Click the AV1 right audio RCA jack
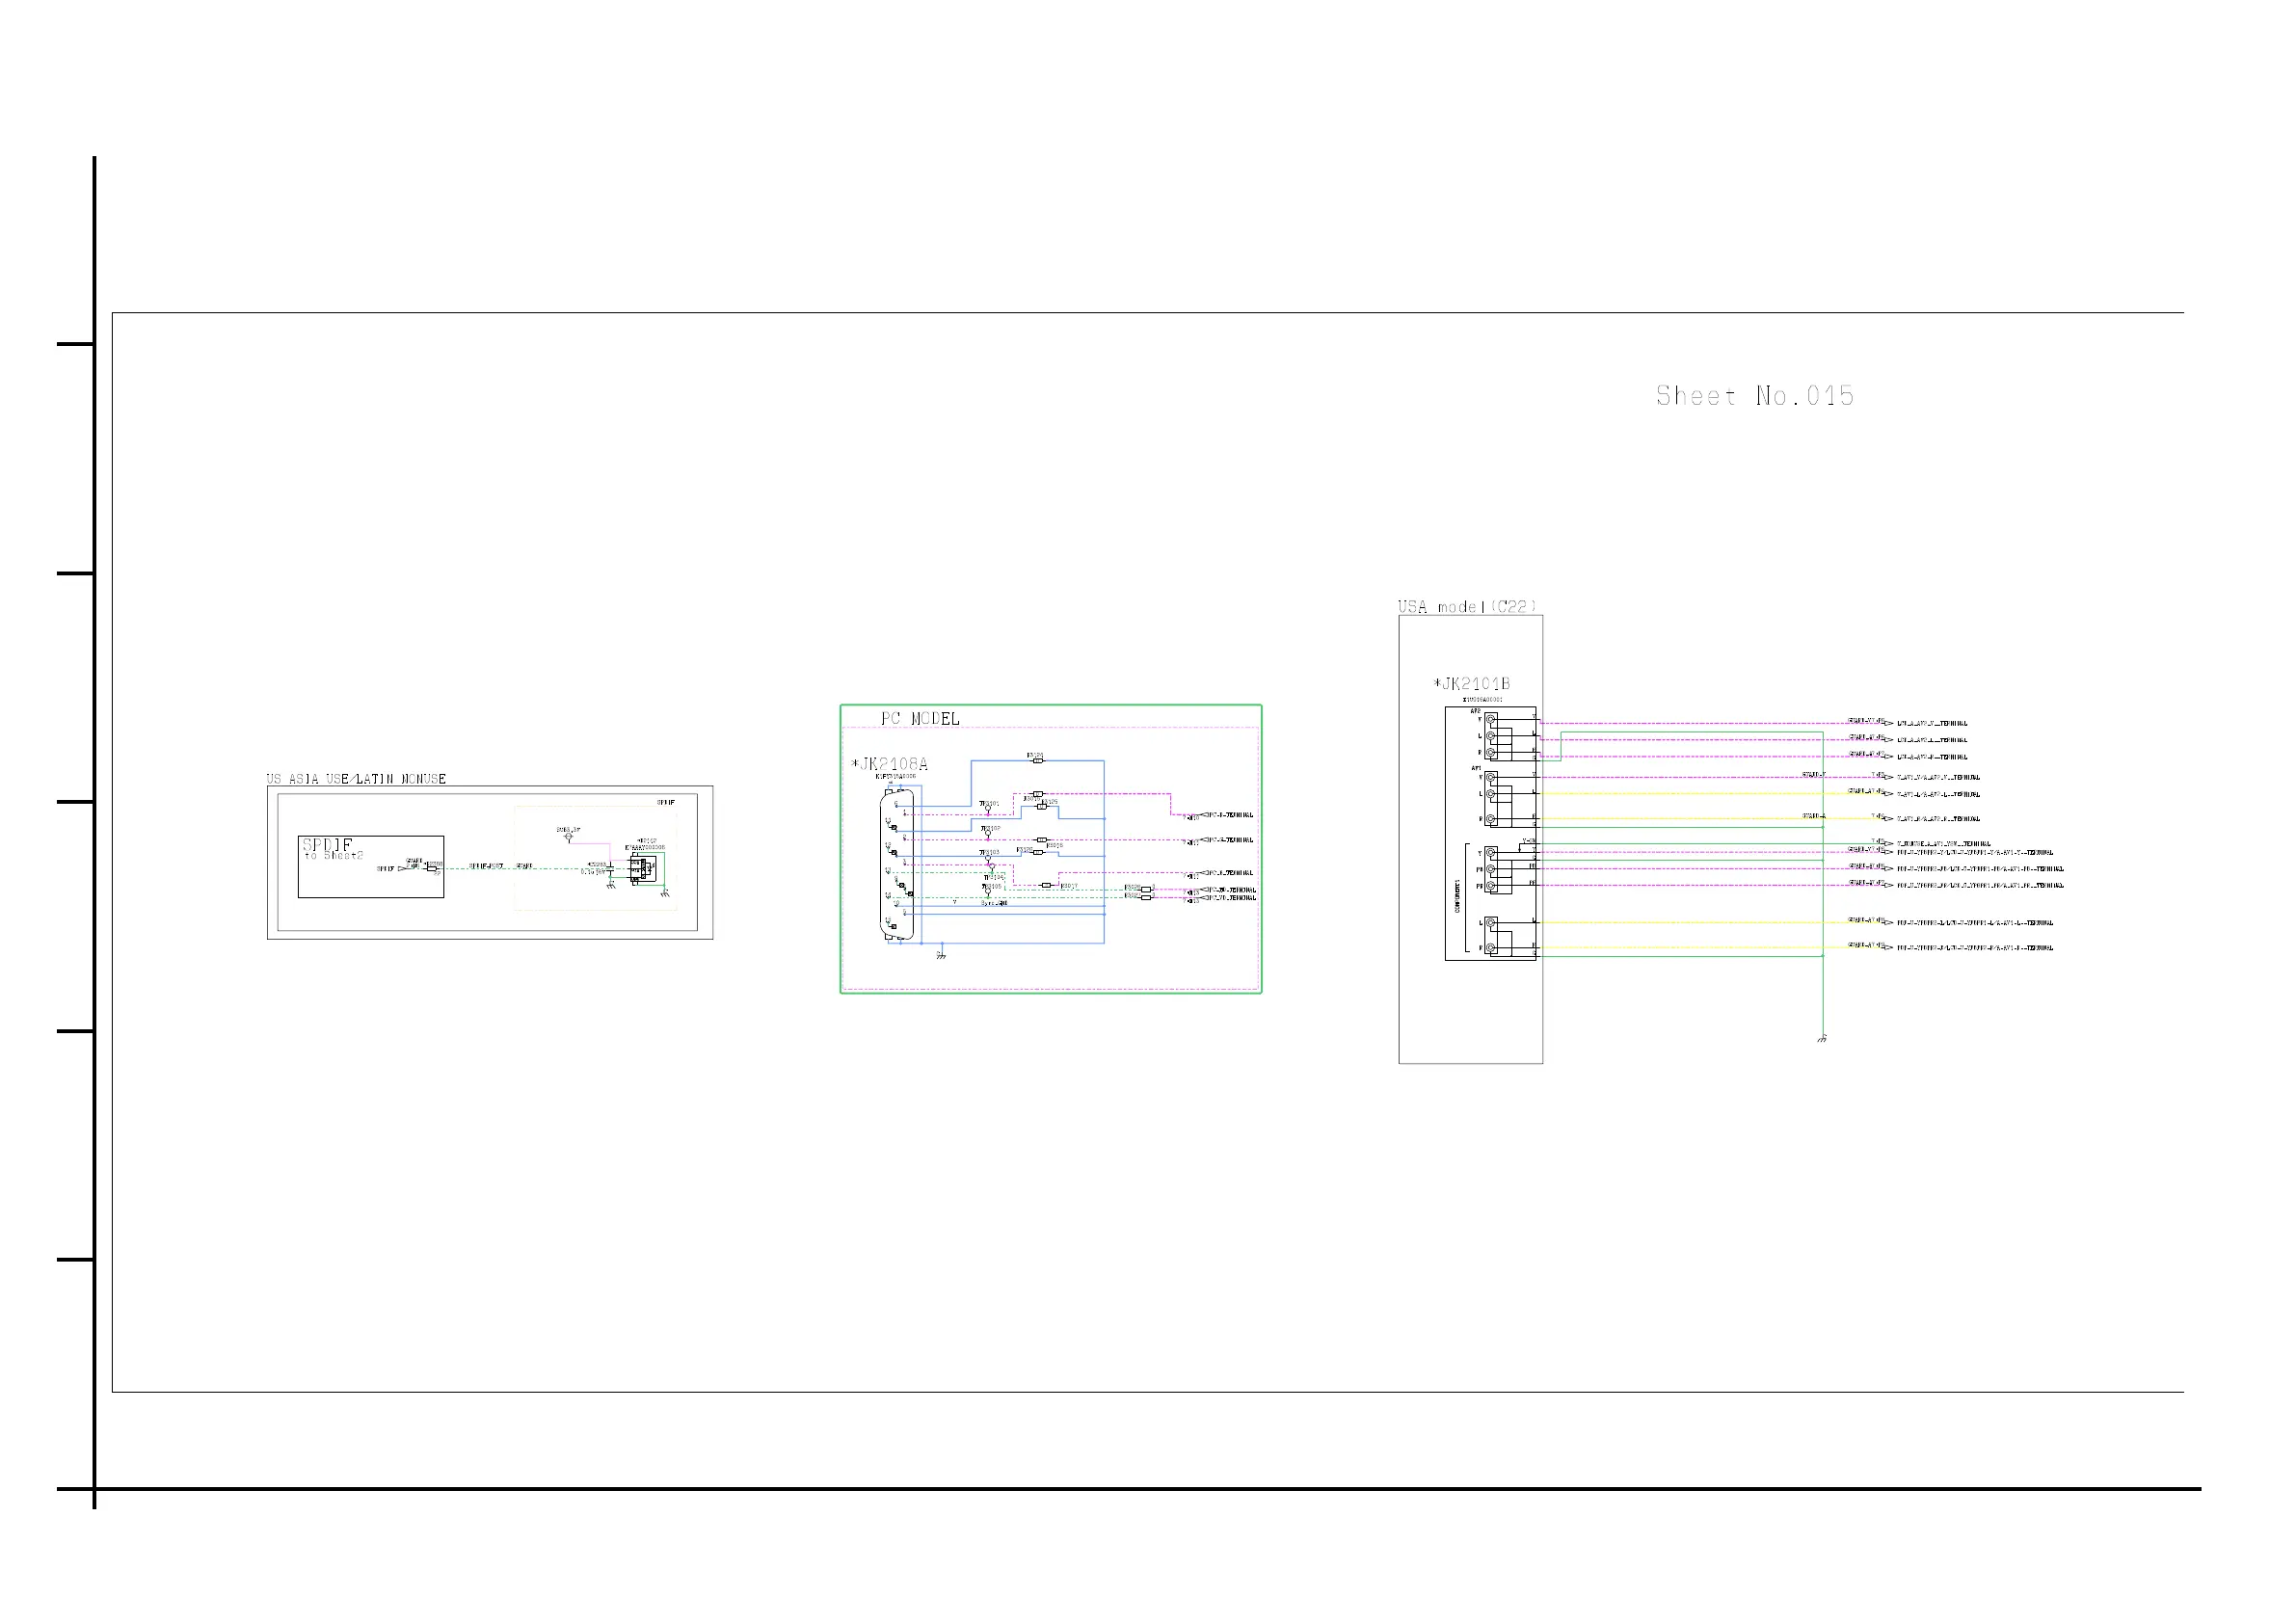The image size is (2296, 1623). [x=1491, y=819]
